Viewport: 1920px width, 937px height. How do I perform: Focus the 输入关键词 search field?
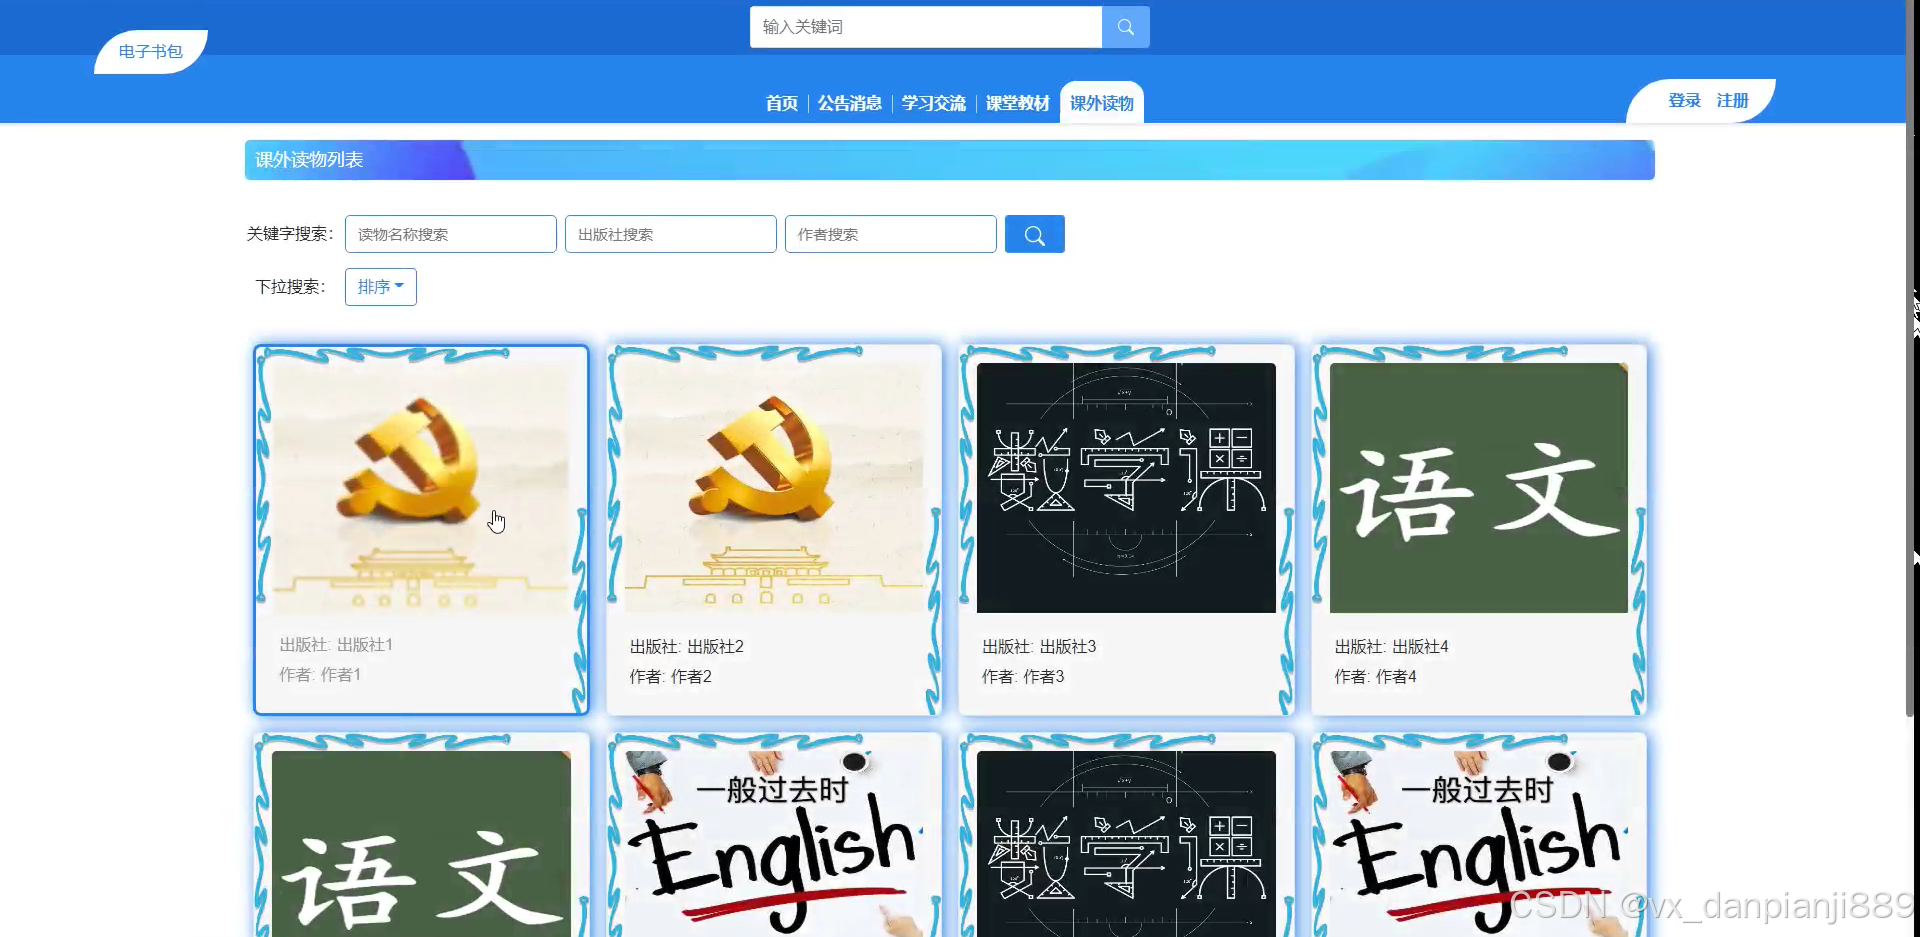point(926,27)
